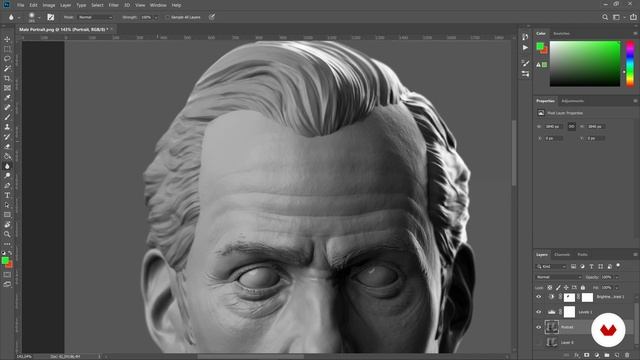Viewport: 640px width, 360px height.
Task: Show the bottom hidden layer
Action: tap(538, 342)
